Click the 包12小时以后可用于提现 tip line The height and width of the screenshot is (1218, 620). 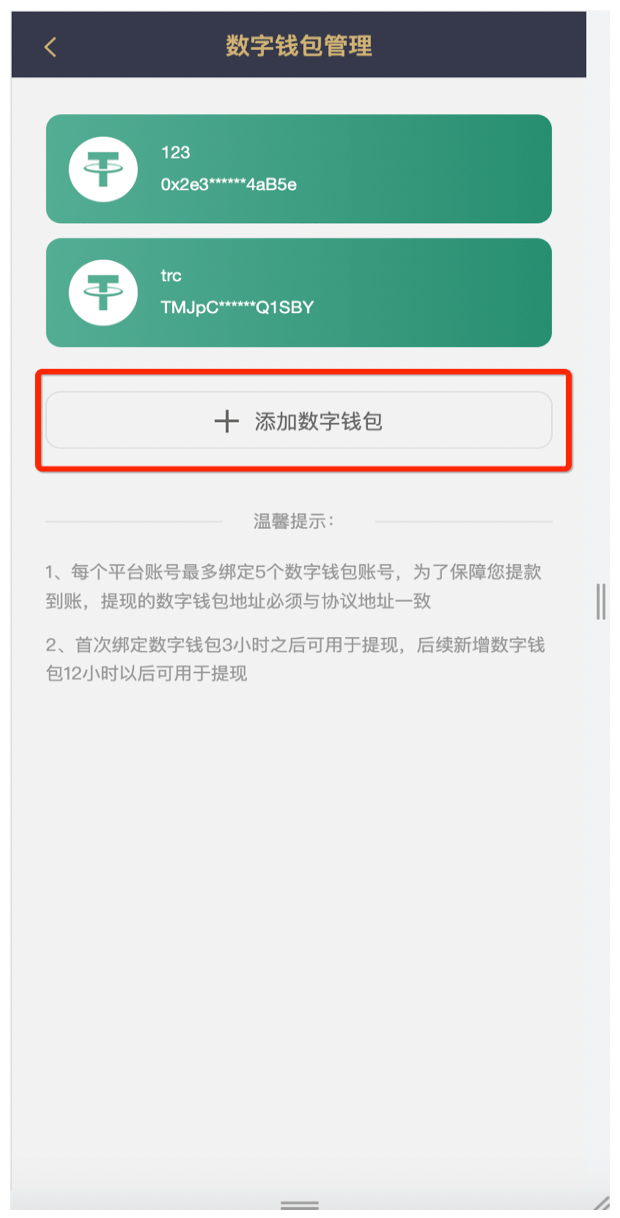(146, 674)
